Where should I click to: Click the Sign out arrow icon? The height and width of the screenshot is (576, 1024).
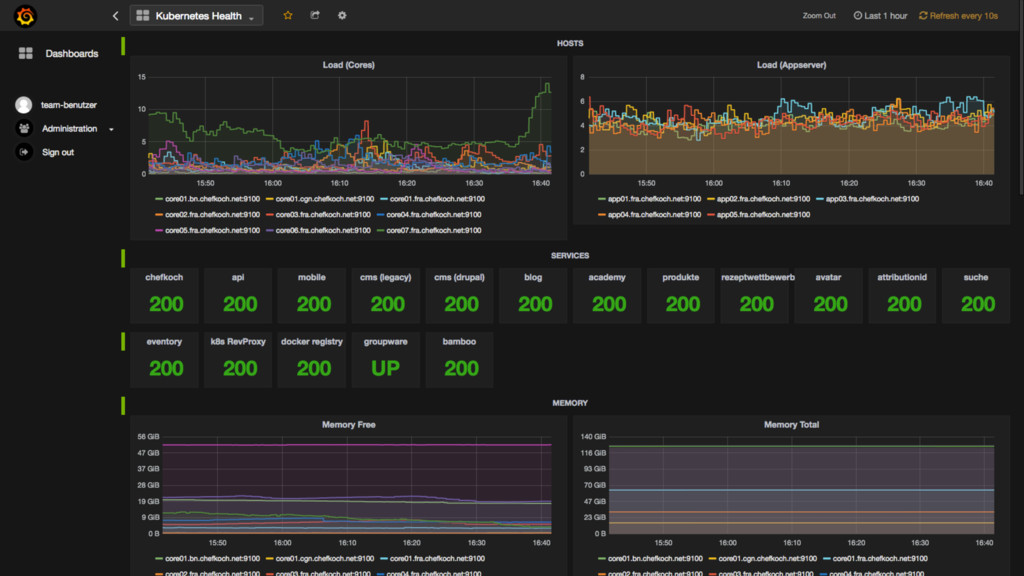(x=24, y=152)
